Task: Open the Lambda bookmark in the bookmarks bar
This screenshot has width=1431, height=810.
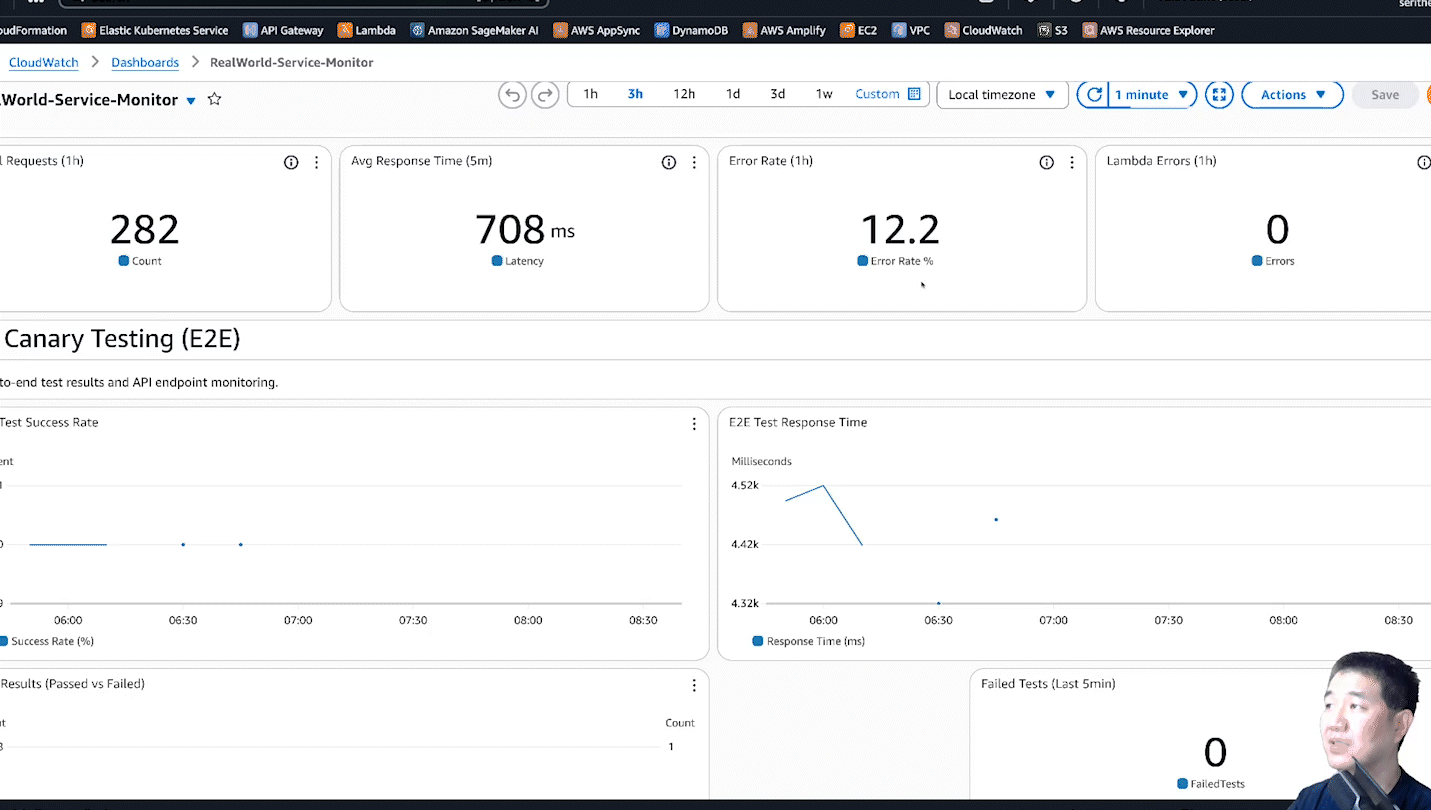Action: click(367, 30)
